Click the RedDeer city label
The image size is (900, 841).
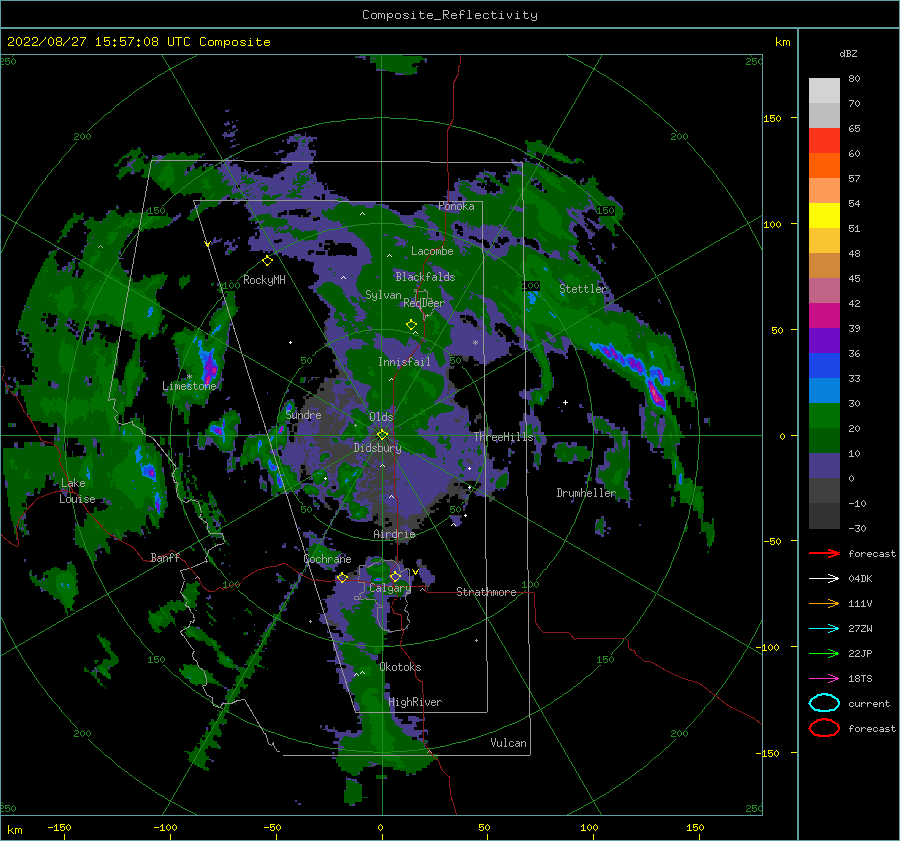424,303
